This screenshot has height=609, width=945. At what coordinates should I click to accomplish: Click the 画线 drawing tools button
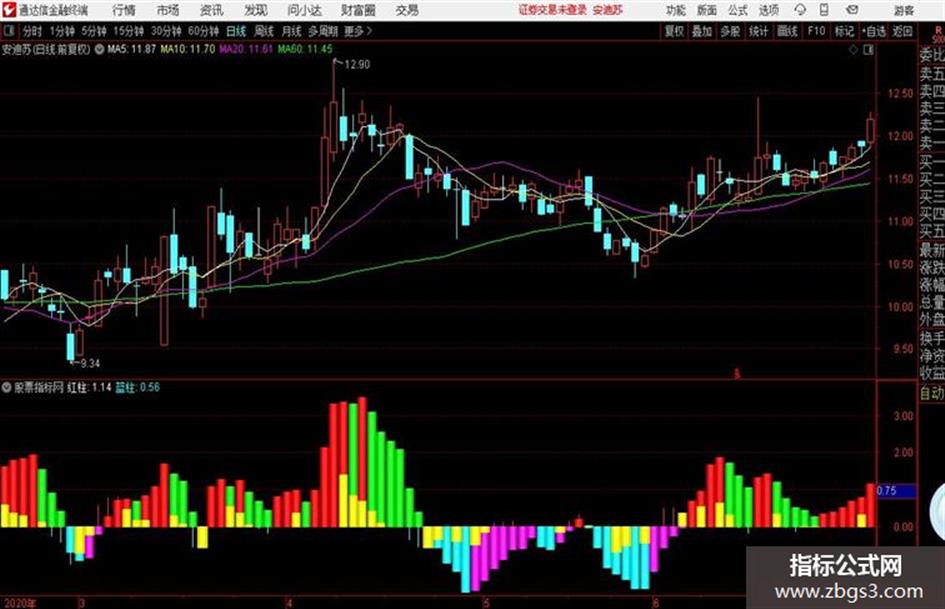787,31
